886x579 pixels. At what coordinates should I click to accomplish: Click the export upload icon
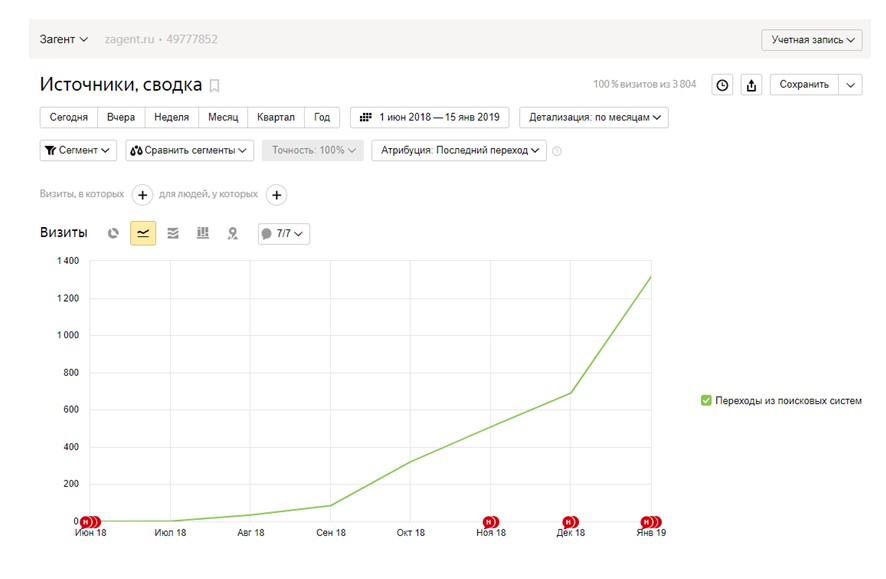tap(751, 85)
